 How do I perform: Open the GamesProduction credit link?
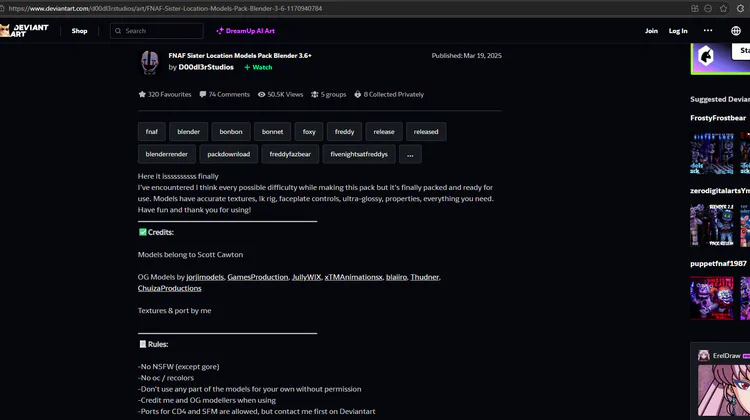pyautogui.click(x=258, y=277)
